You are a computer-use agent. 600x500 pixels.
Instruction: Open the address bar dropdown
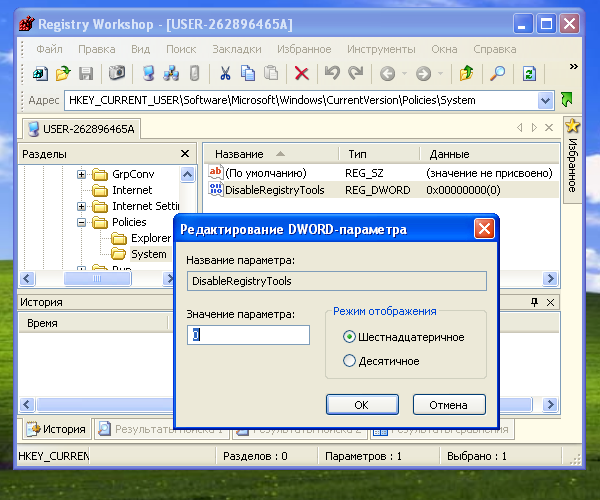(x=545, y=101)
